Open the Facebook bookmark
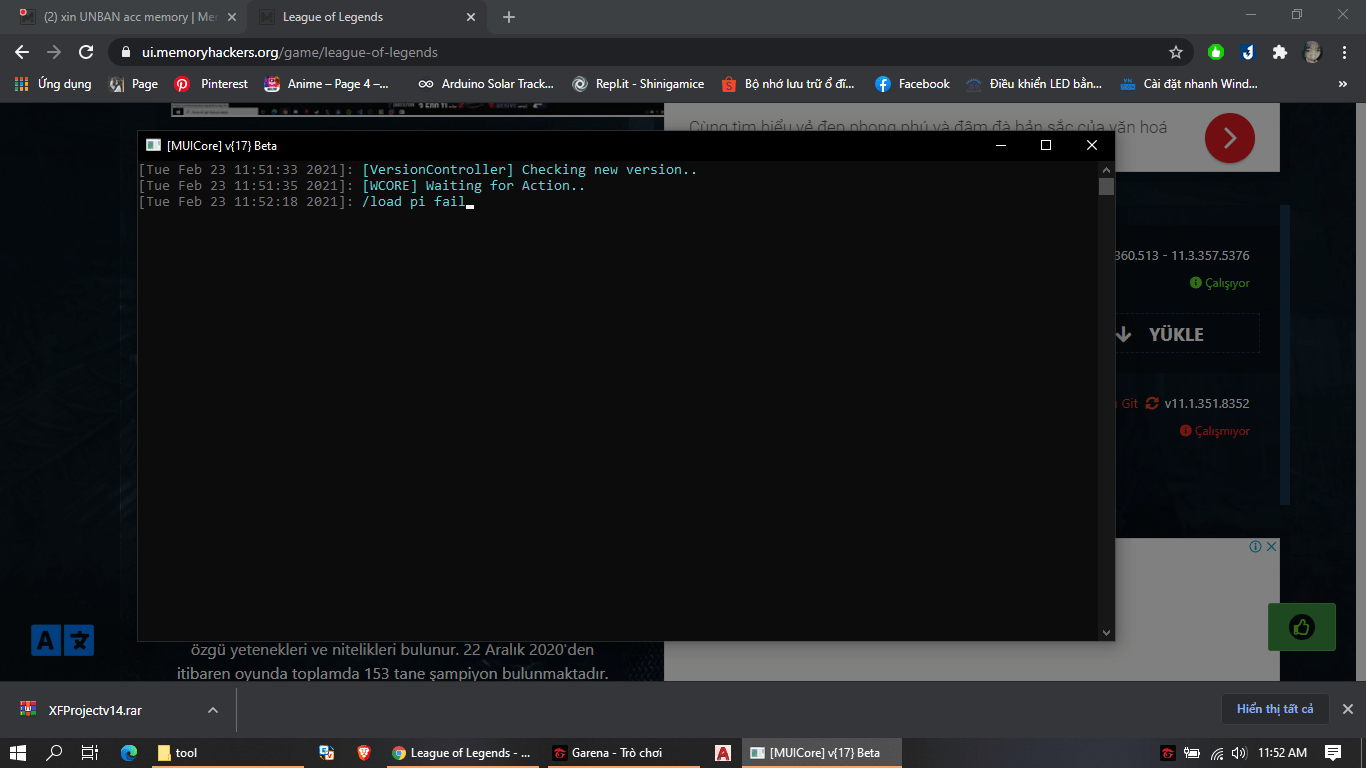Screen dimensions: 1366x768 tap(912, 84)
